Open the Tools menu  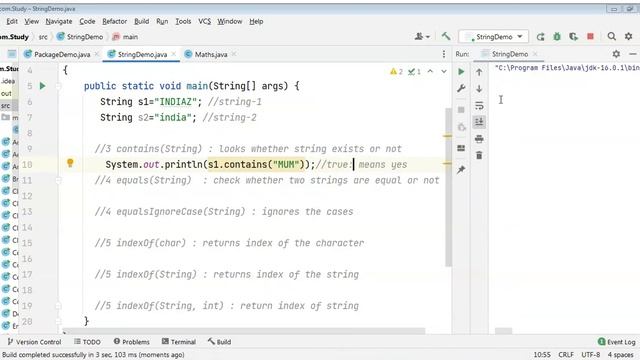[x=183, y=21]
